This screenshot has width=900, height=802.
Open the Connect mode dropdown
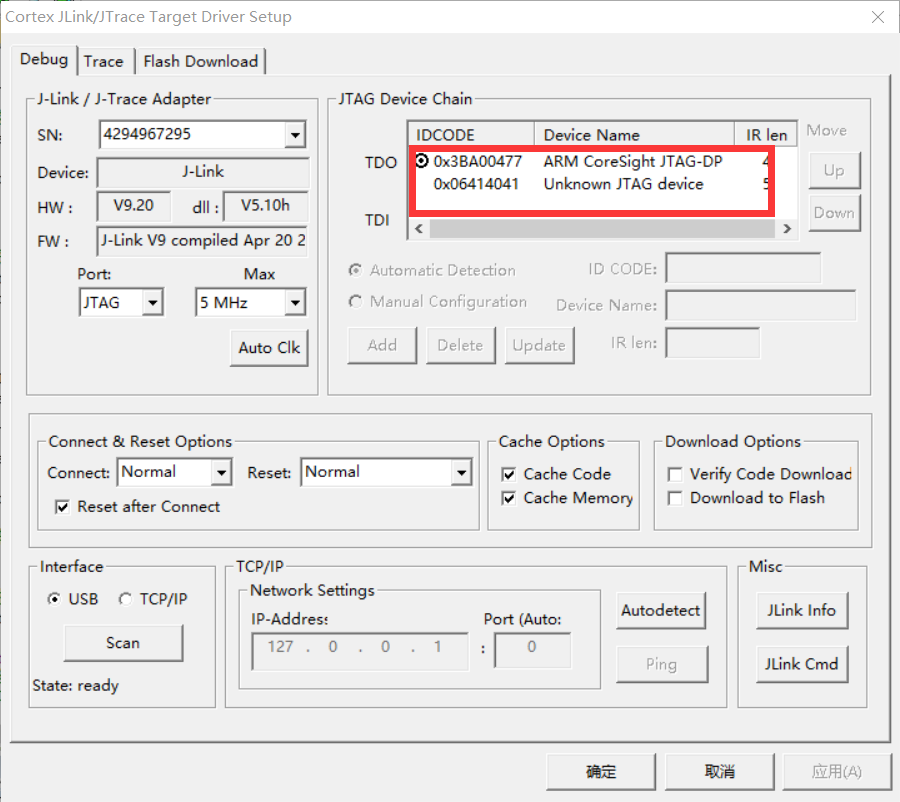tap(221, 472)
